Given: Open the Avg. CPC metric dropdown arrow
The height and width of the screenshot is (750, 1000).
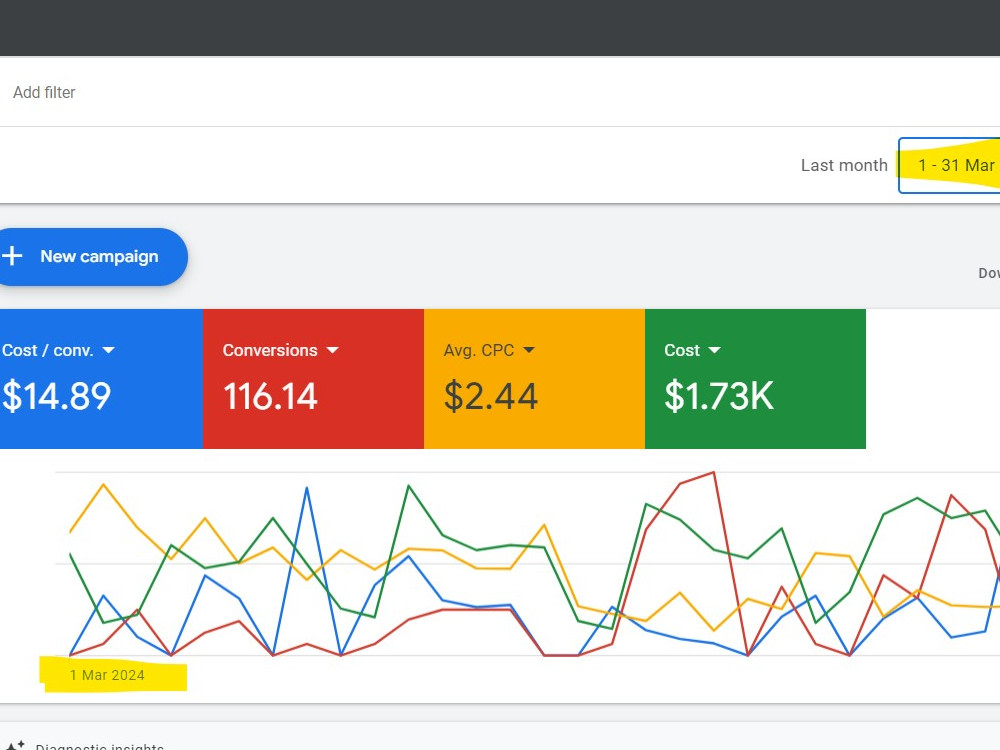Looking at the screenshot, I should tap(529, 350).
